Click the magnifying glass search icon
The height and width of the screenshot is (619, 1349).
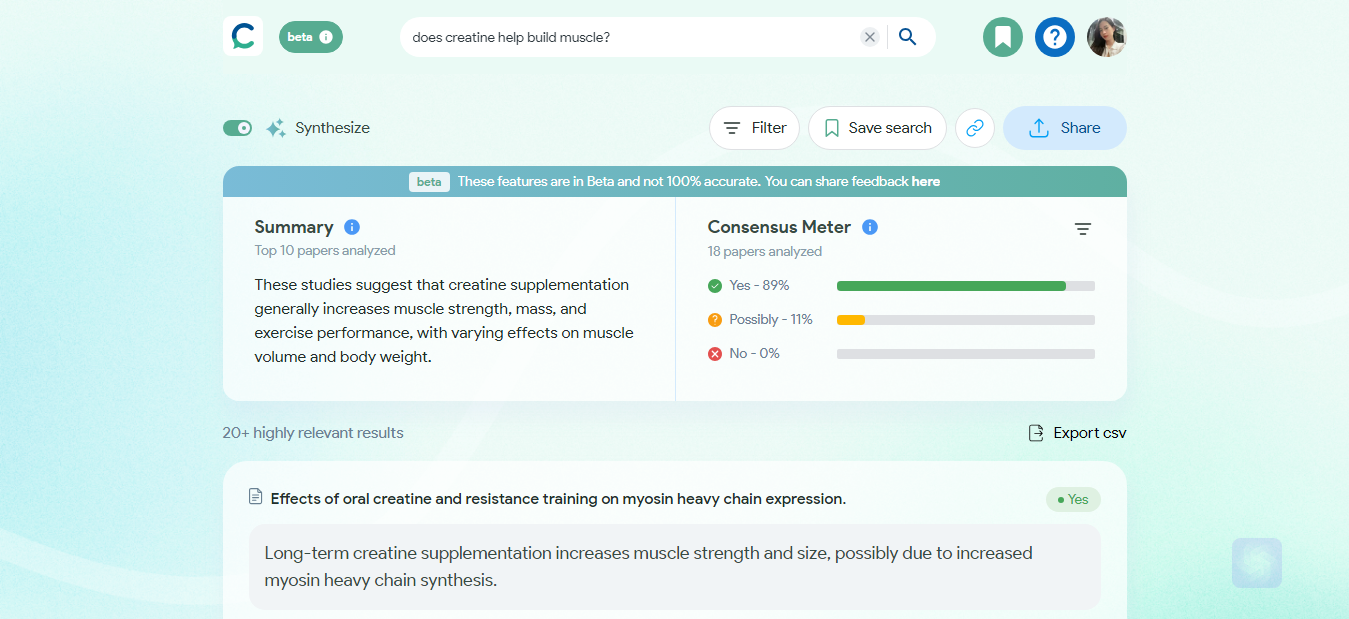click(x=908, y=37)
